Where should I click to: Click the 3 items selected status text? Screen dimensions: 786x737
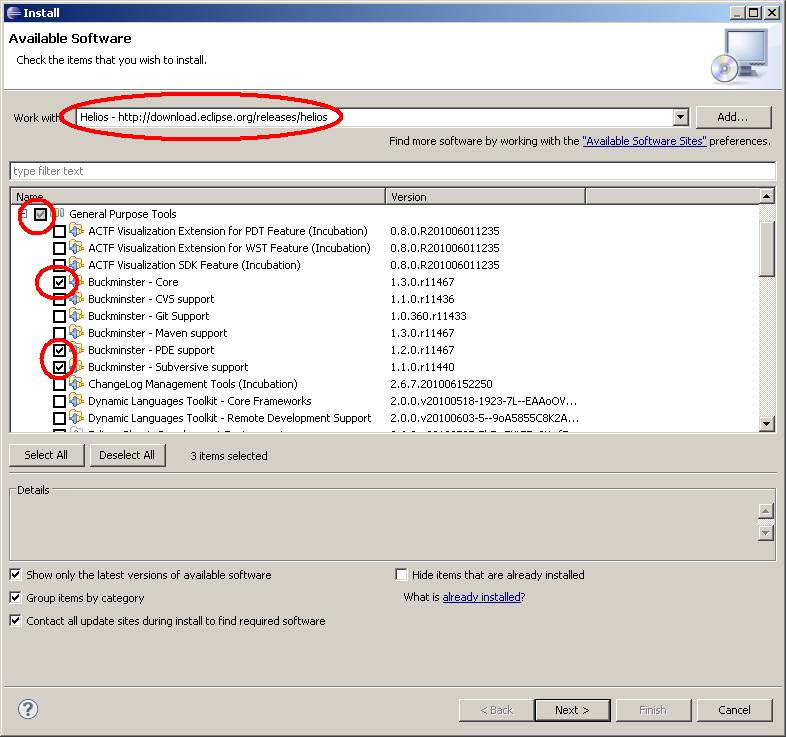(x=229, y=456)
